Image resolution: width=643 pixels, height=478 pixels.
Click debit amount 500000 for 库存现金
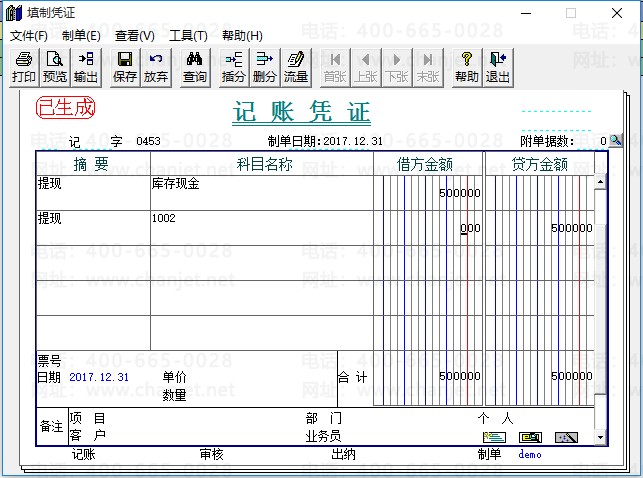pyautogui.click(x=459, y=193)
